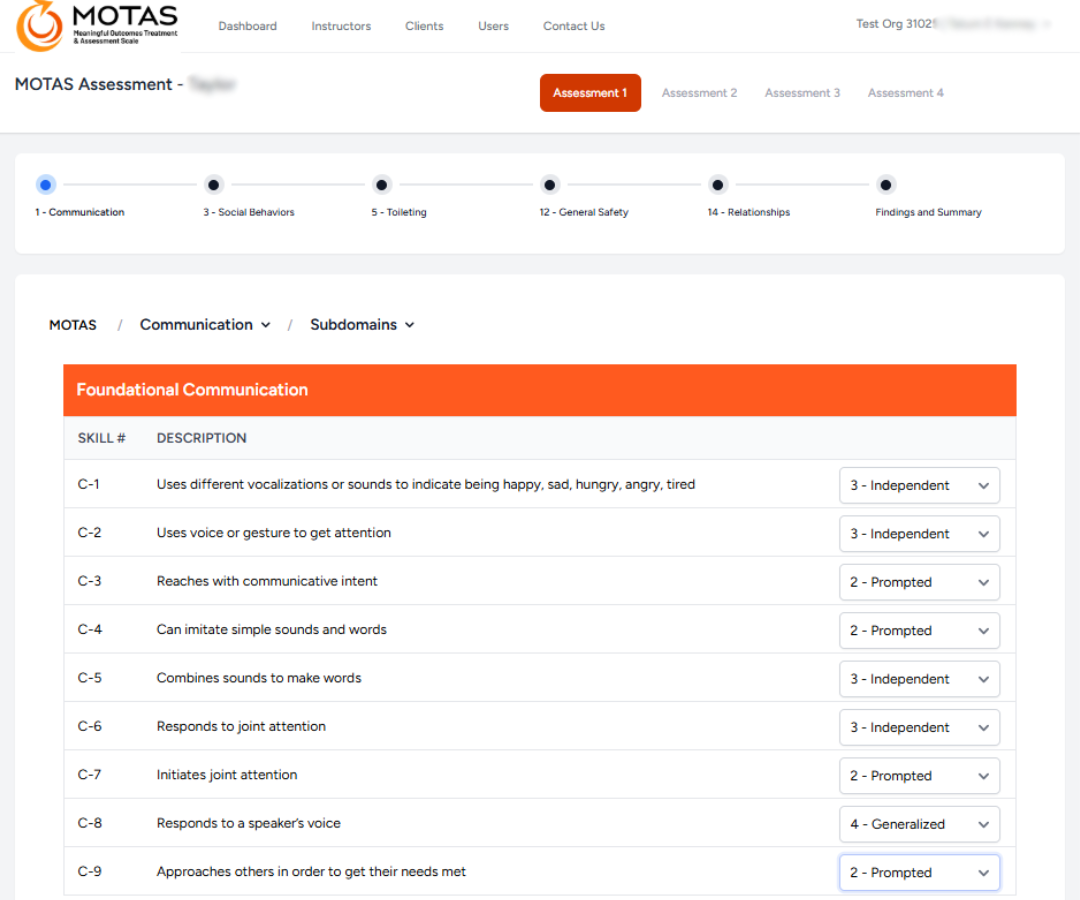The height and width of the screenshot is (900, 1080).
Task: Open the Contact Us link
Action: pyautogui.click(x=574, y=26)
